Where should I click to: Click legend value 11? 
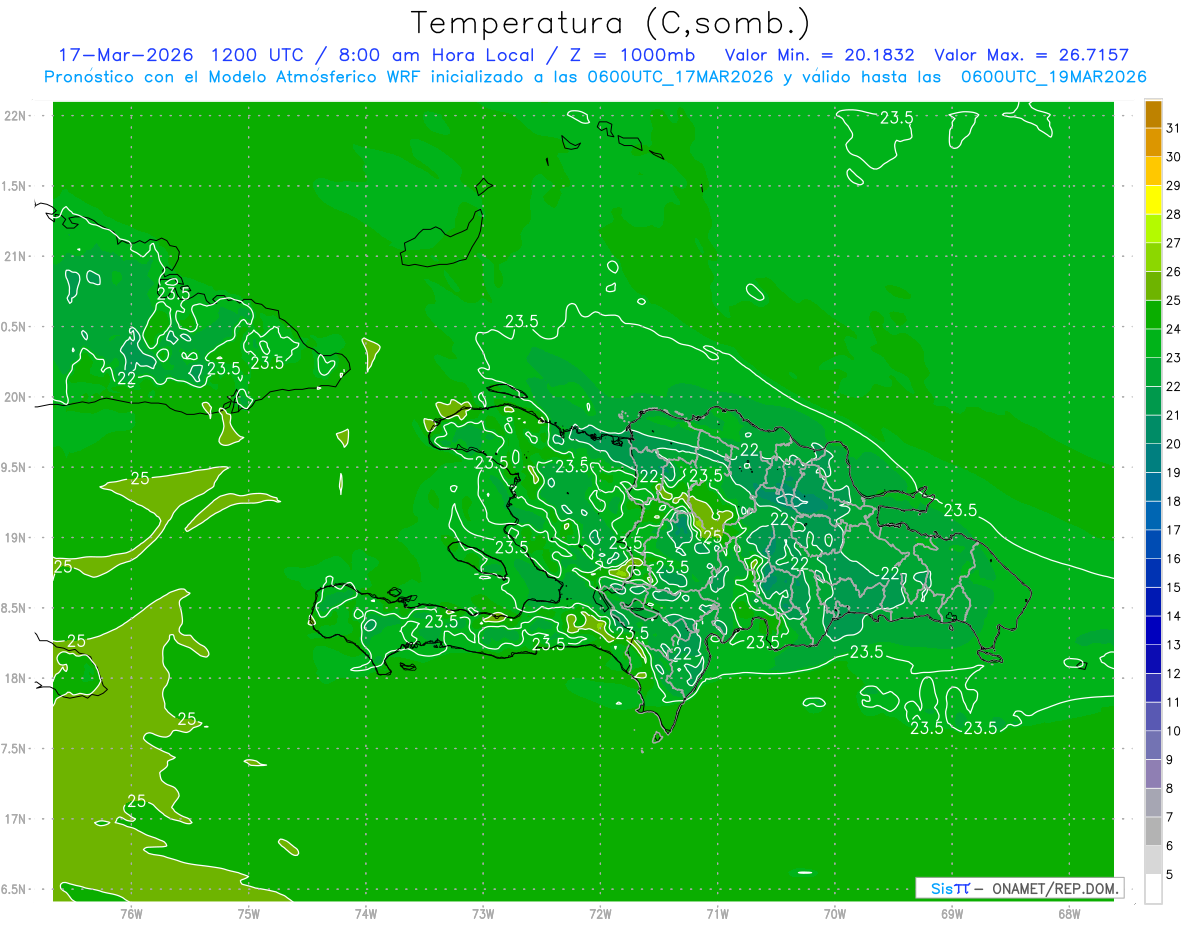coord(1174,702)
